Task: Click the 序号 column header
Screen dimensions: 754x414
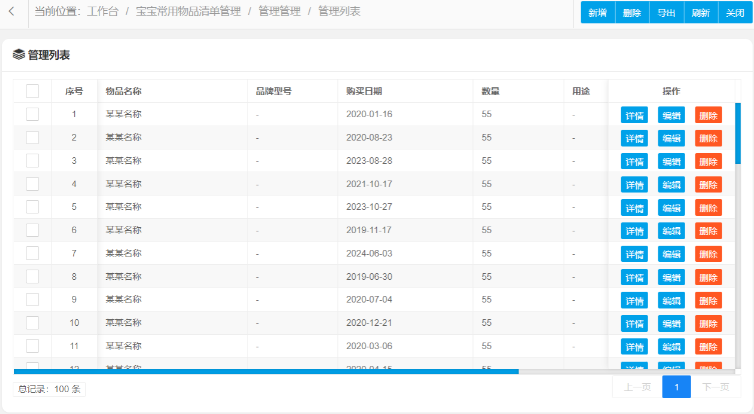Action: click(74, 91)
